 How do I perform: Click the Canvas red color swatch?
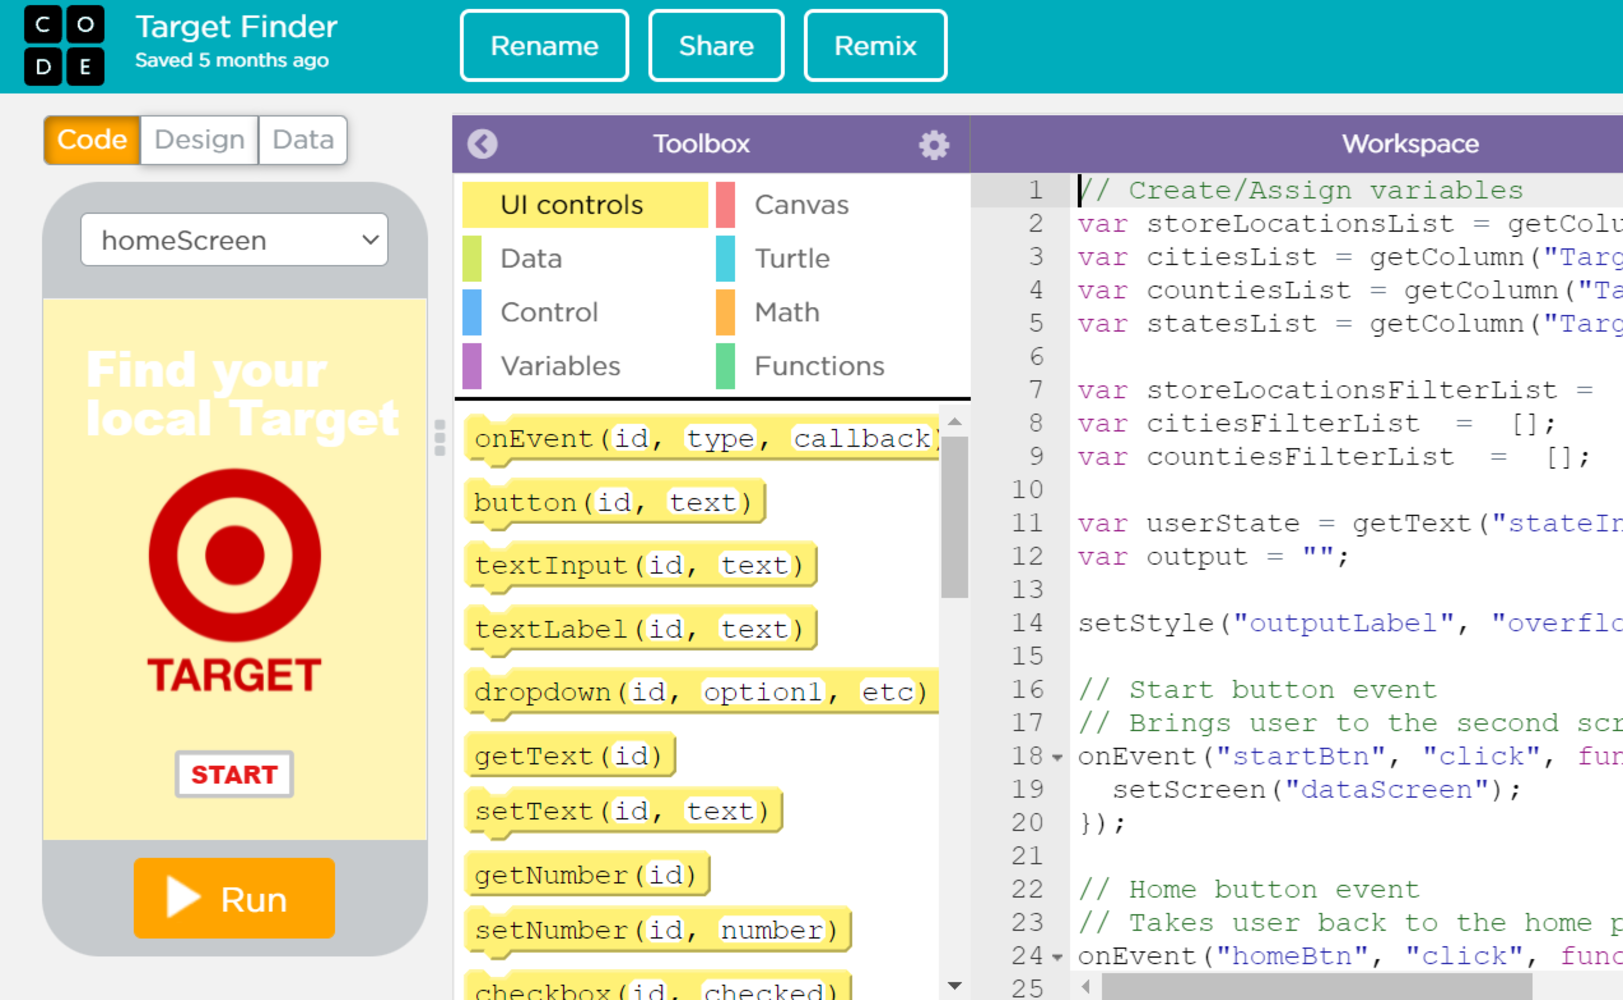pos(726,205)
